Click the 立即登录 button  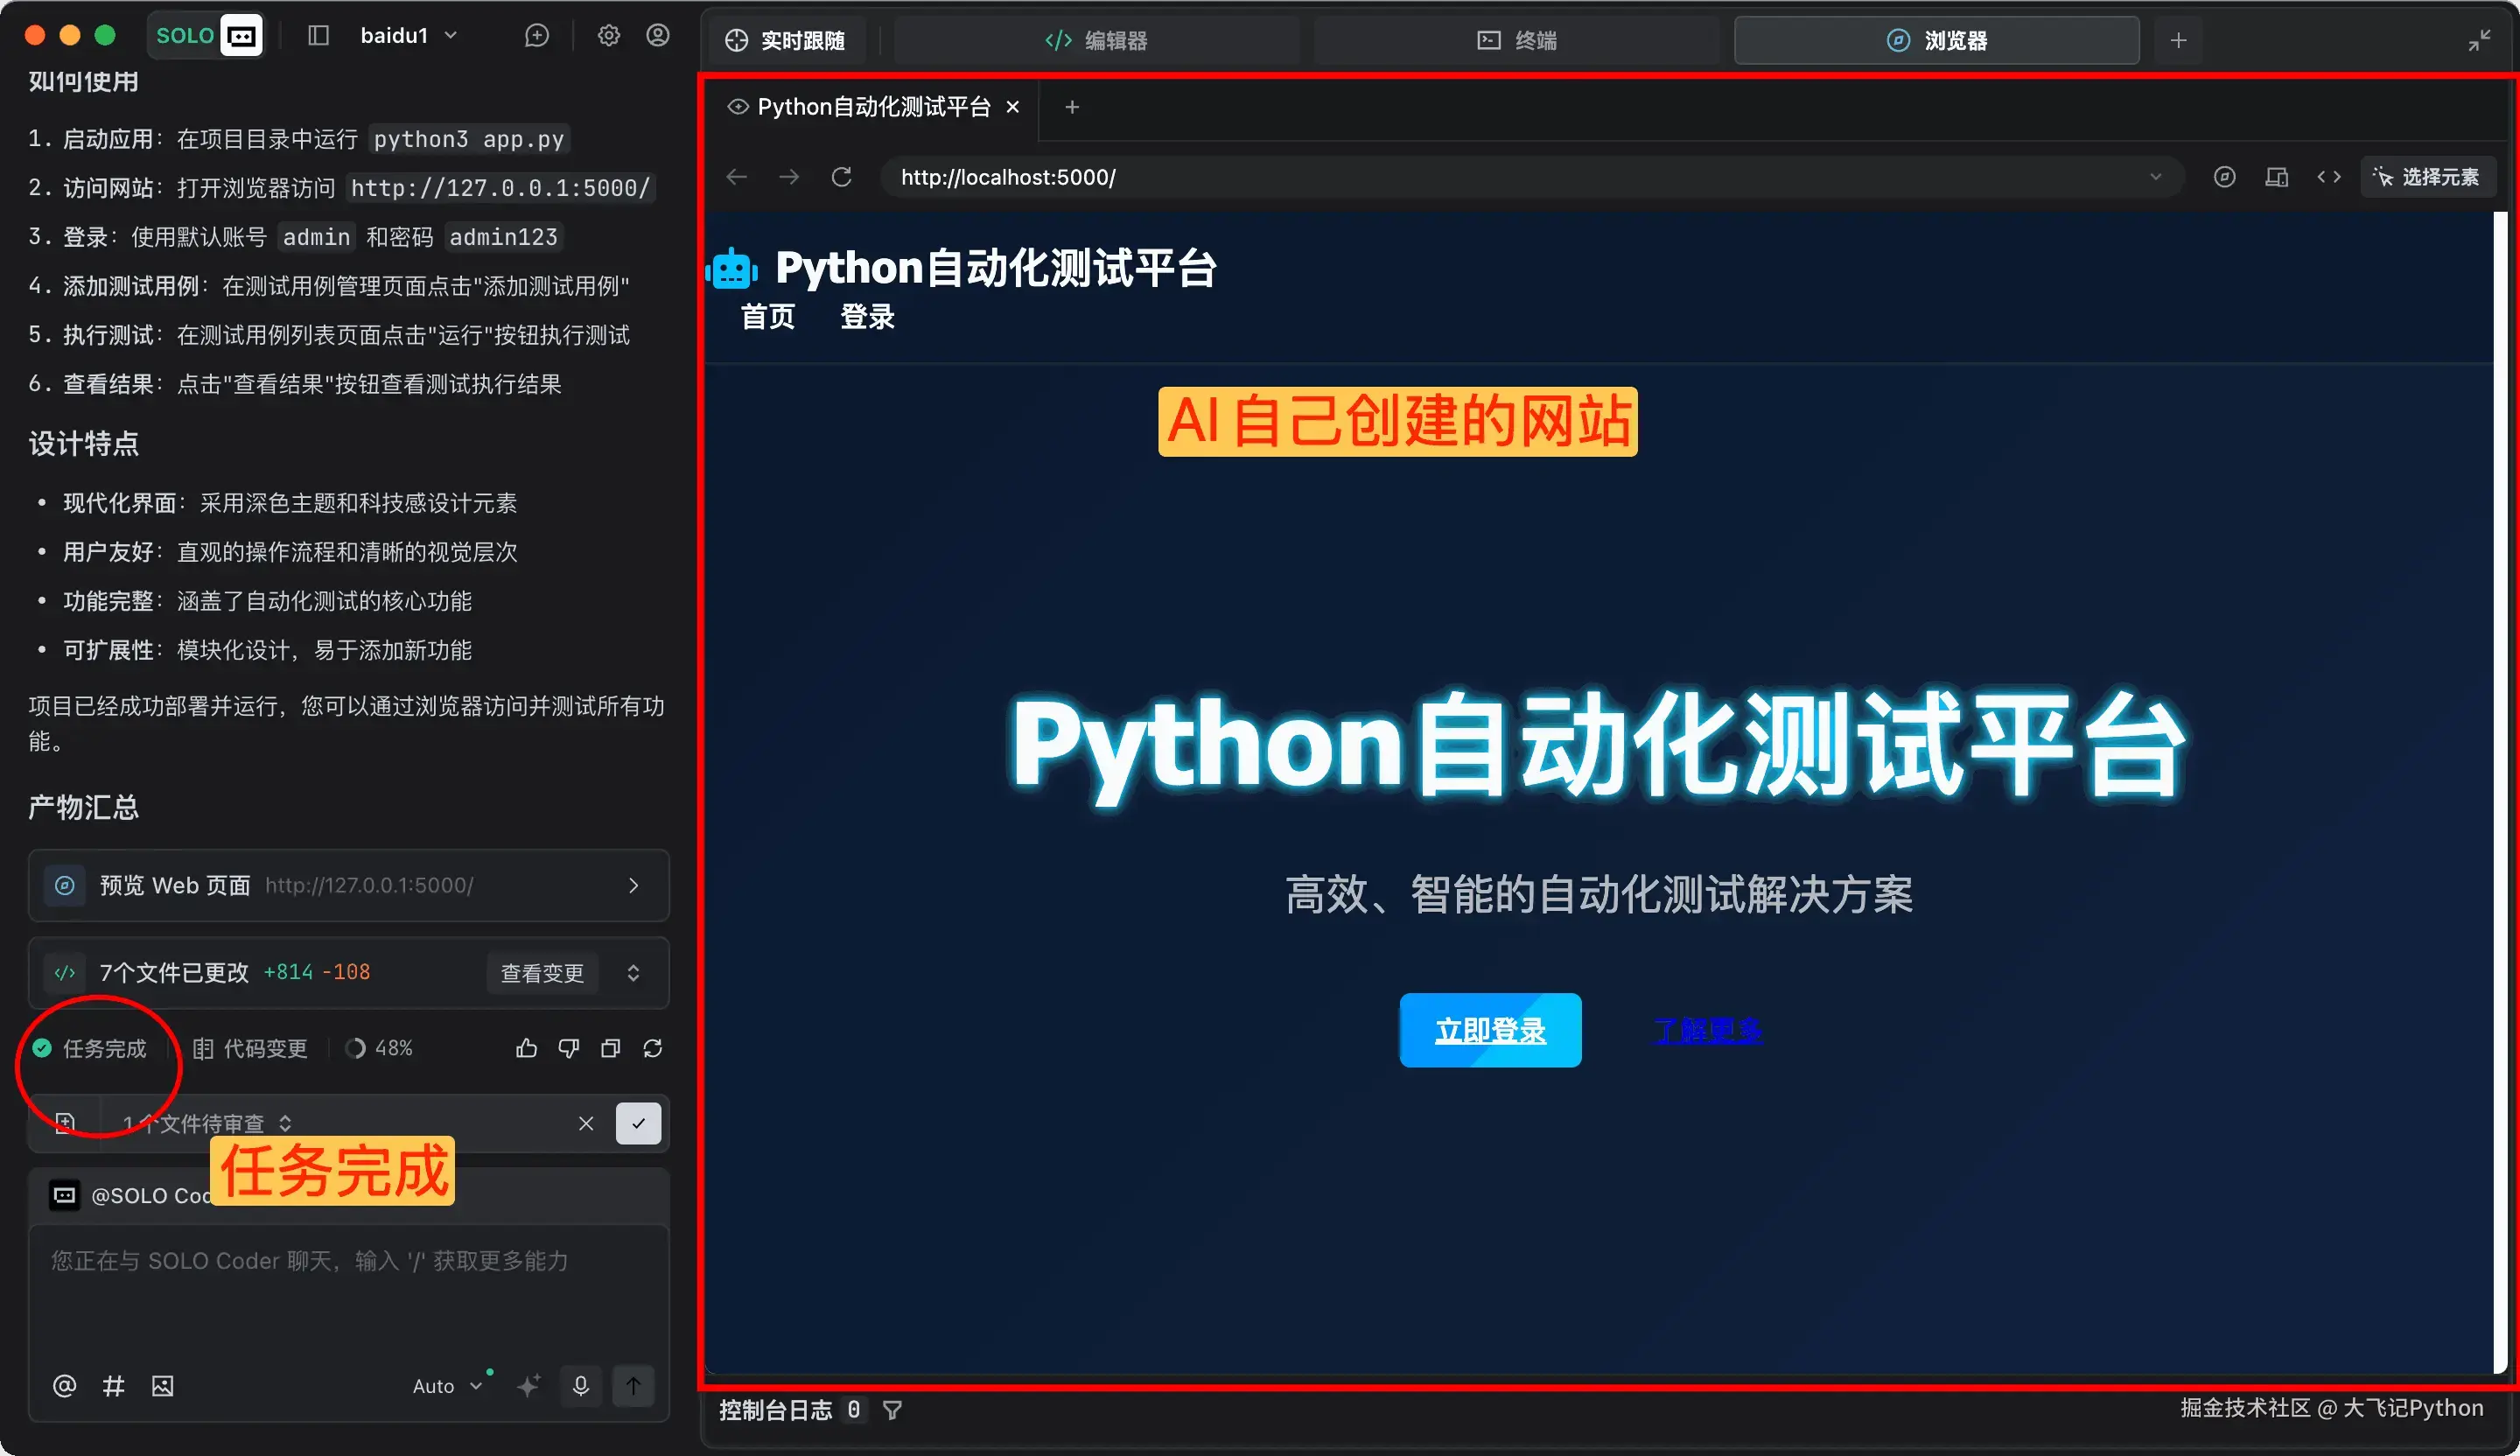click(1490, 1030)
